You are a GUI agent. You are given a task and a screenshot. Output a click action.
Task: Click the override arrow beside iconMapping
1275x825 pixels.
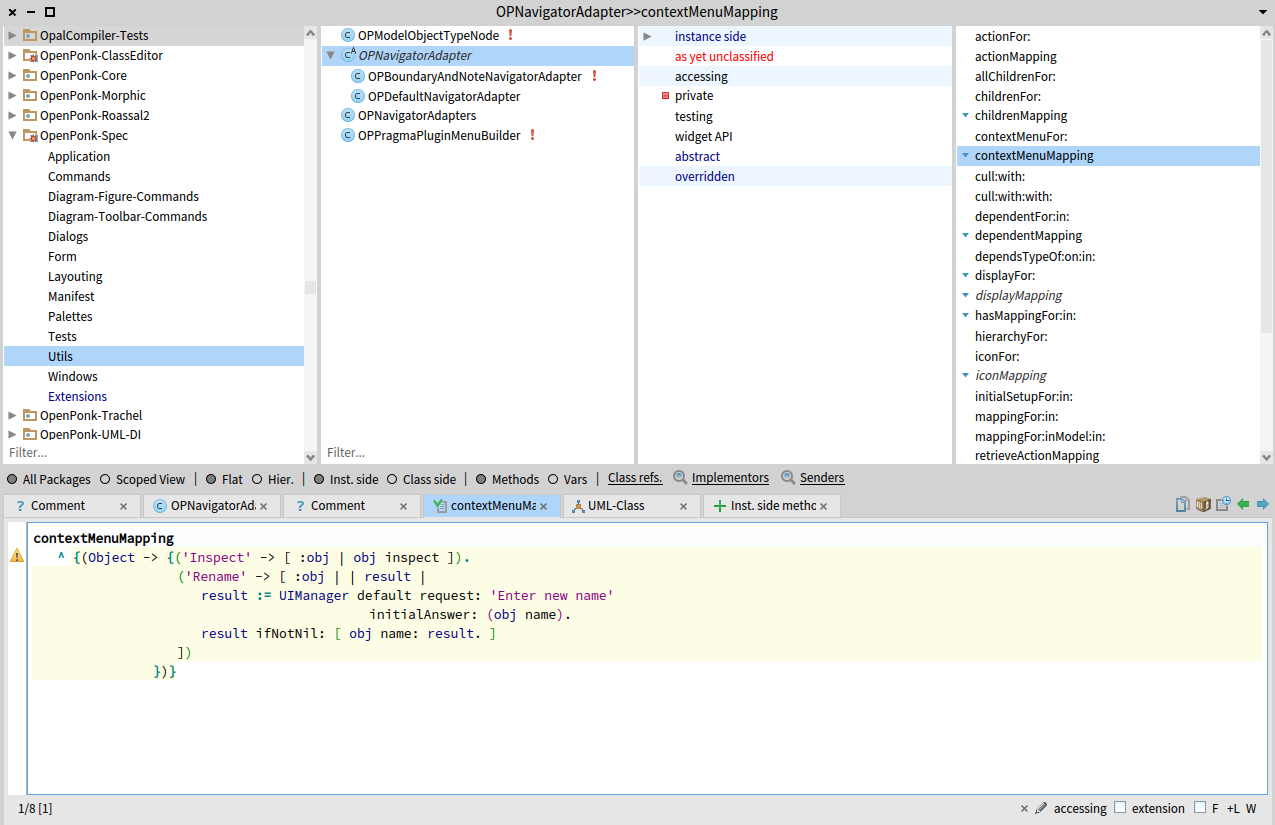[965, 376]
